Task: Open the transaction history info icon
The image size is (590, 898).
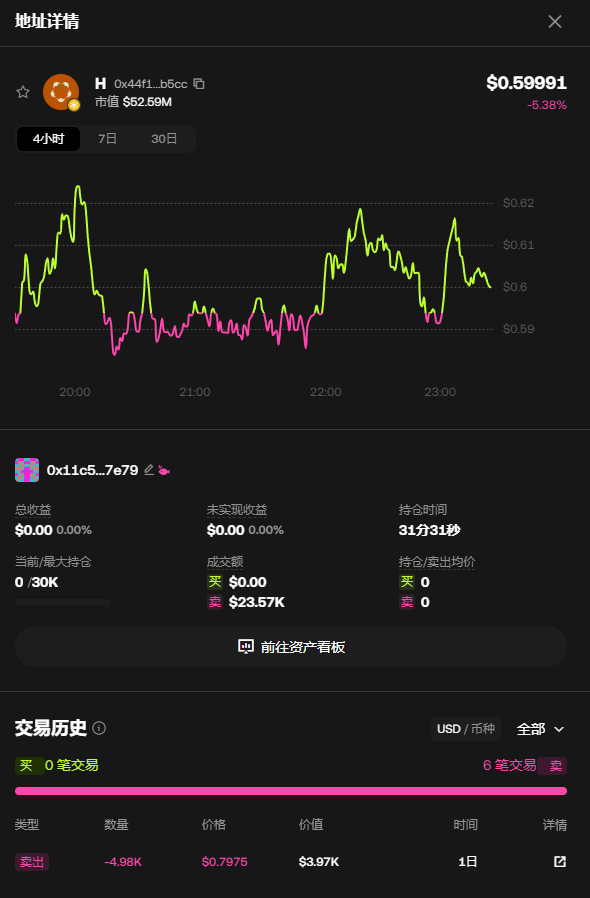Action: coord(99,728)
